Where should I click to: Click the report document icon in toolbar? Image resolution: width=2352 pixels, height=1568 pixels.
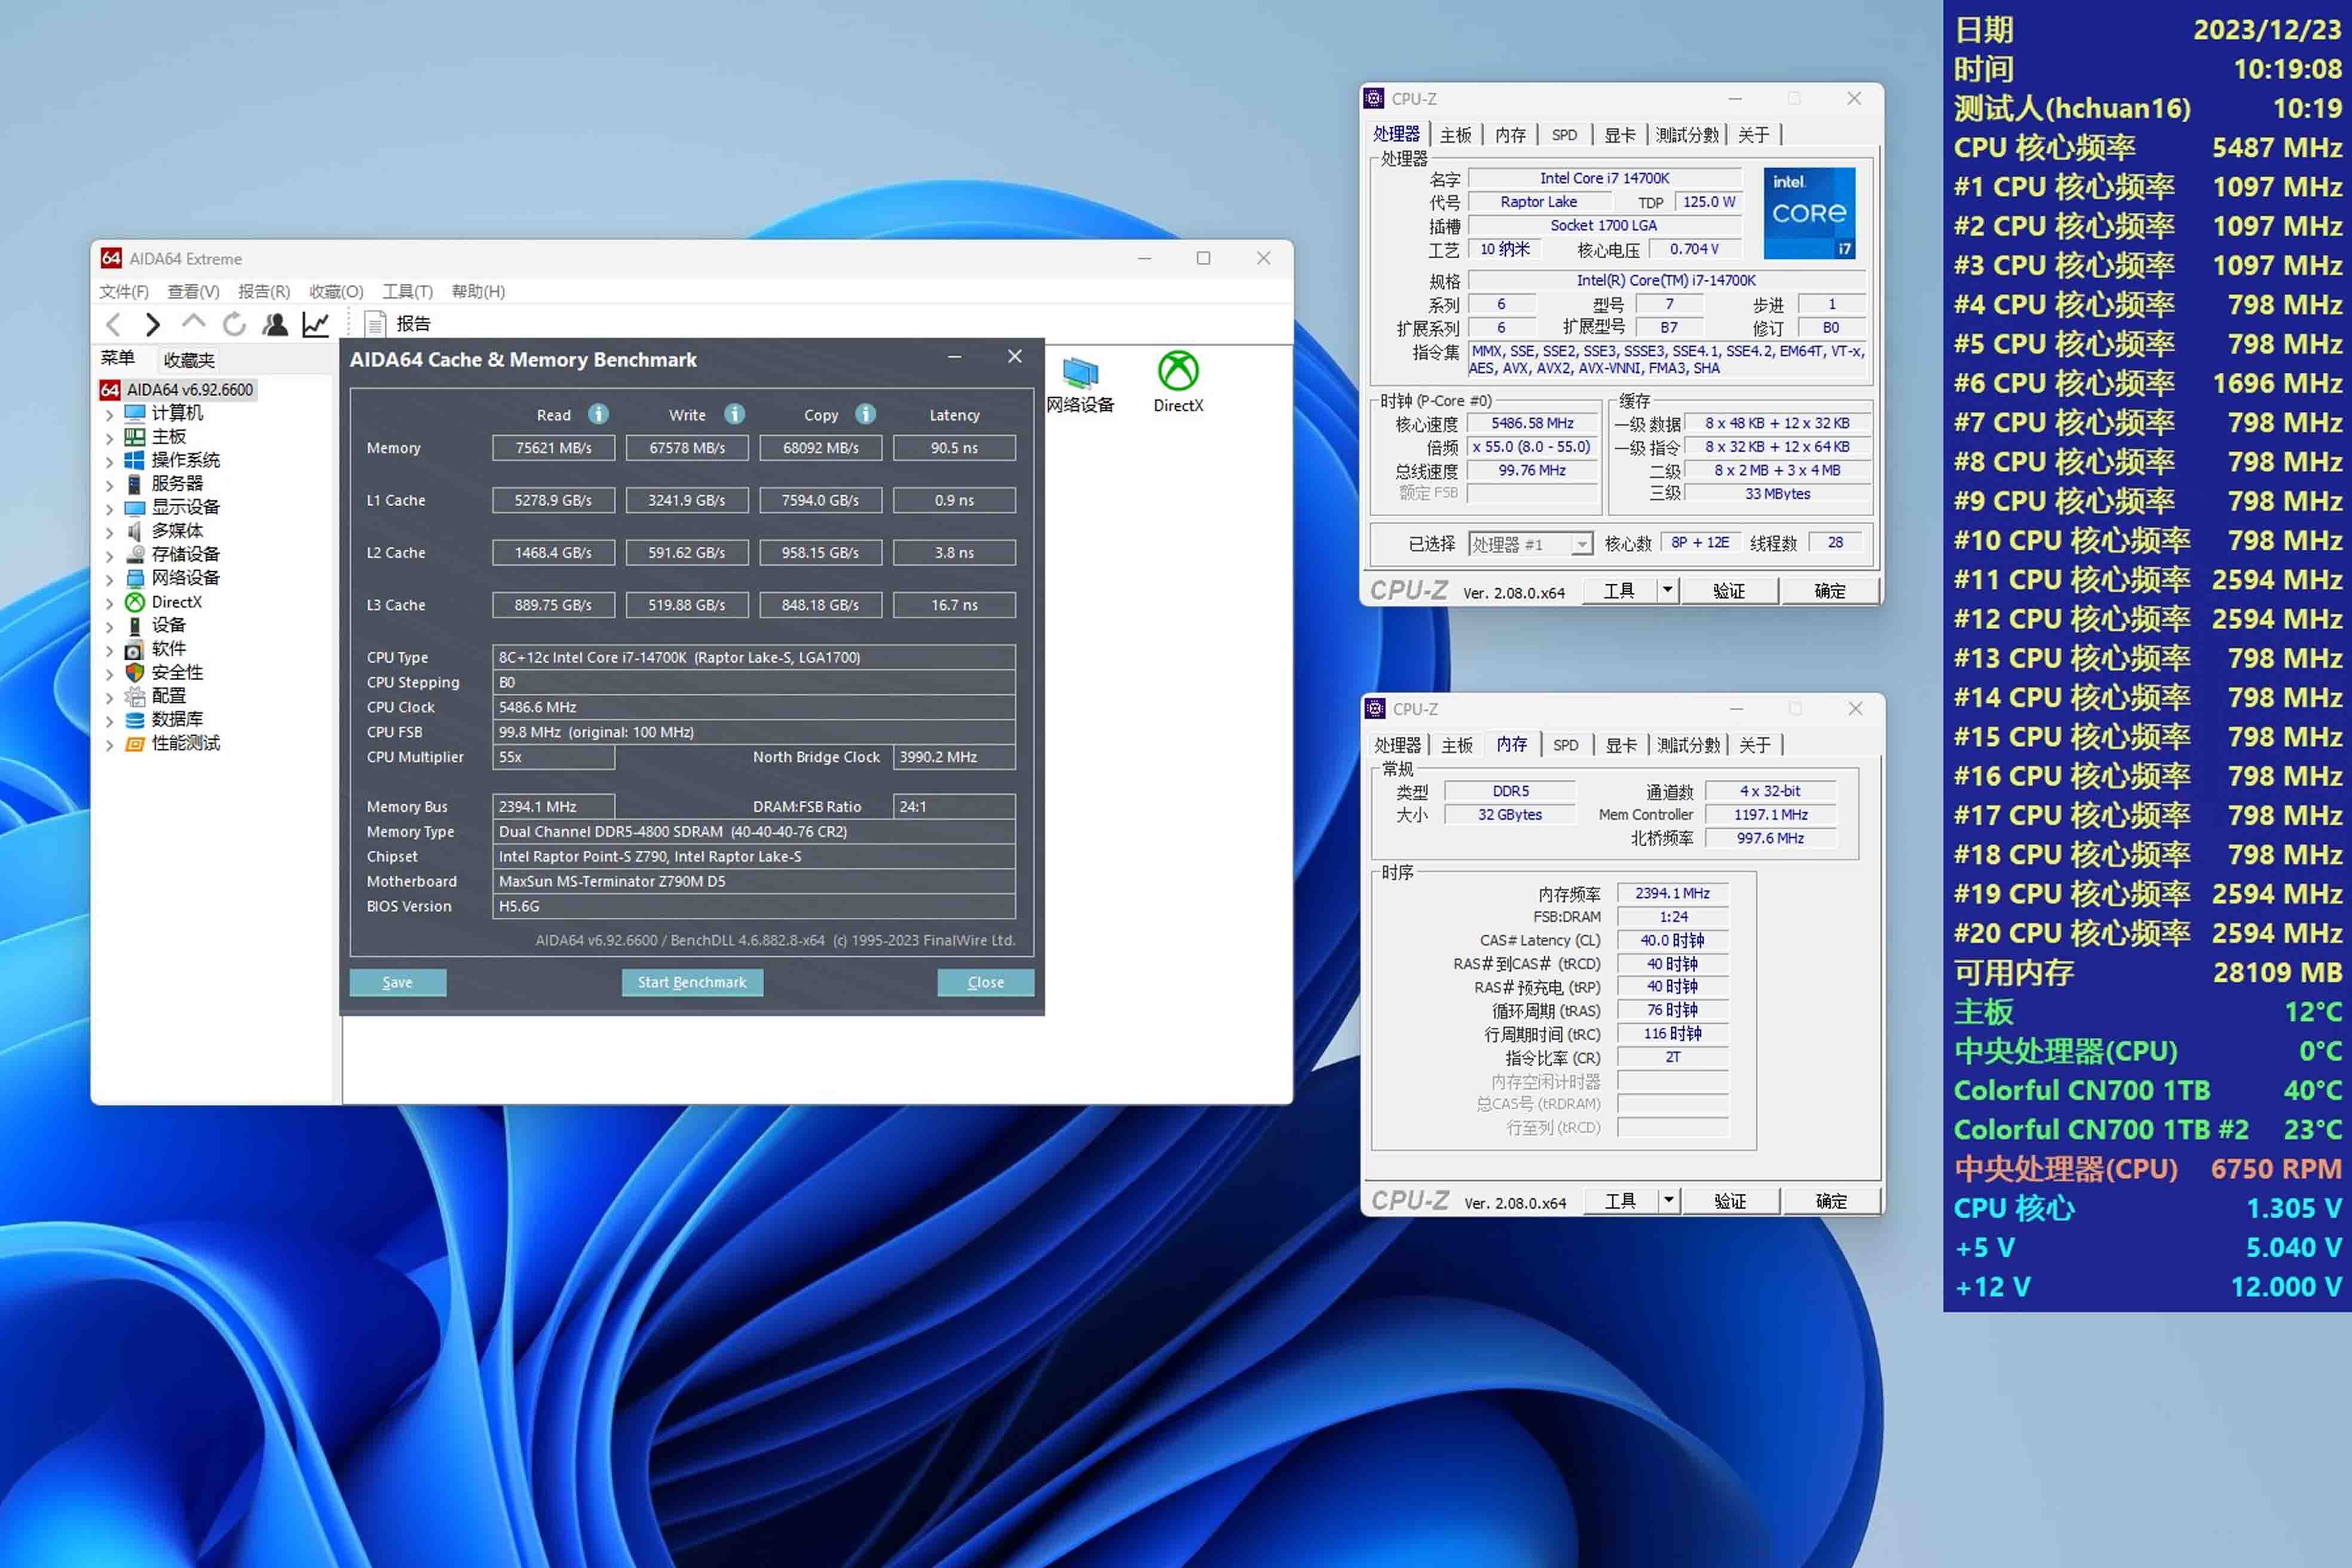(375, 324)
